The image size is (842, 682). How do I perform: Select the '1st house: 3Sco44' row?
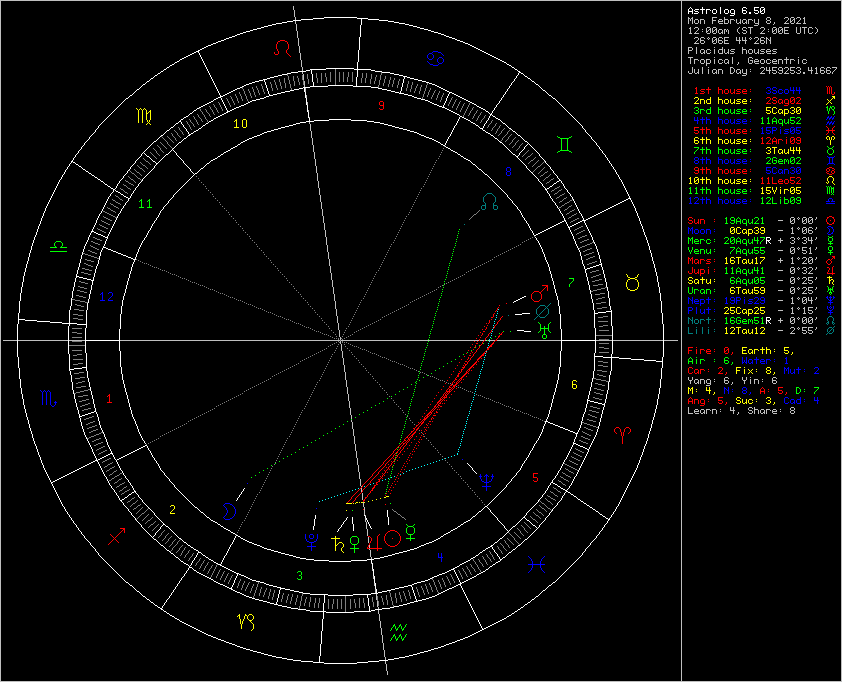coord(761,91)
